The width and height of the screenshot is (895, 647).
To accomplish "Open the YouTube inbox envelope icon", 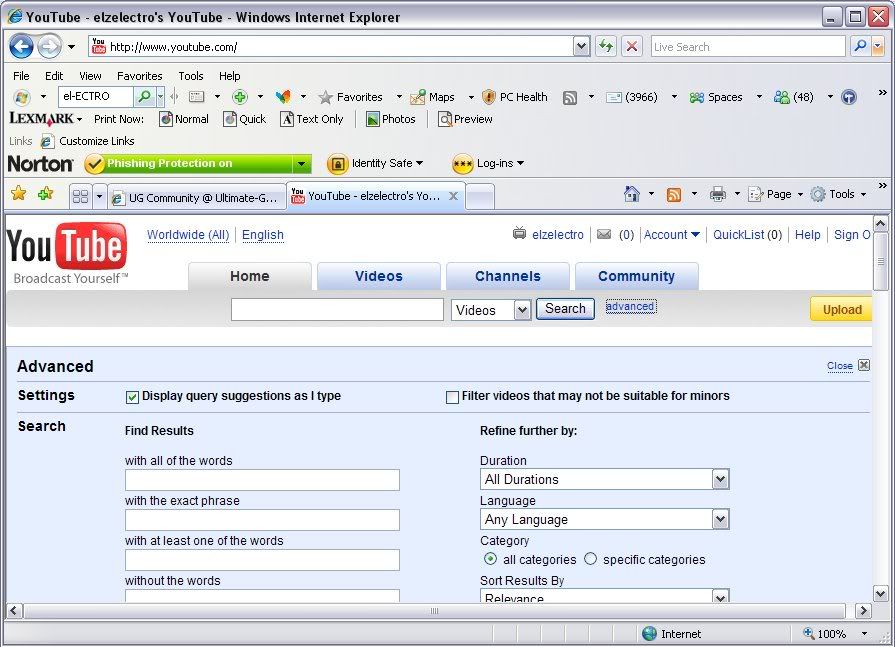I will [x=604, y=234].
